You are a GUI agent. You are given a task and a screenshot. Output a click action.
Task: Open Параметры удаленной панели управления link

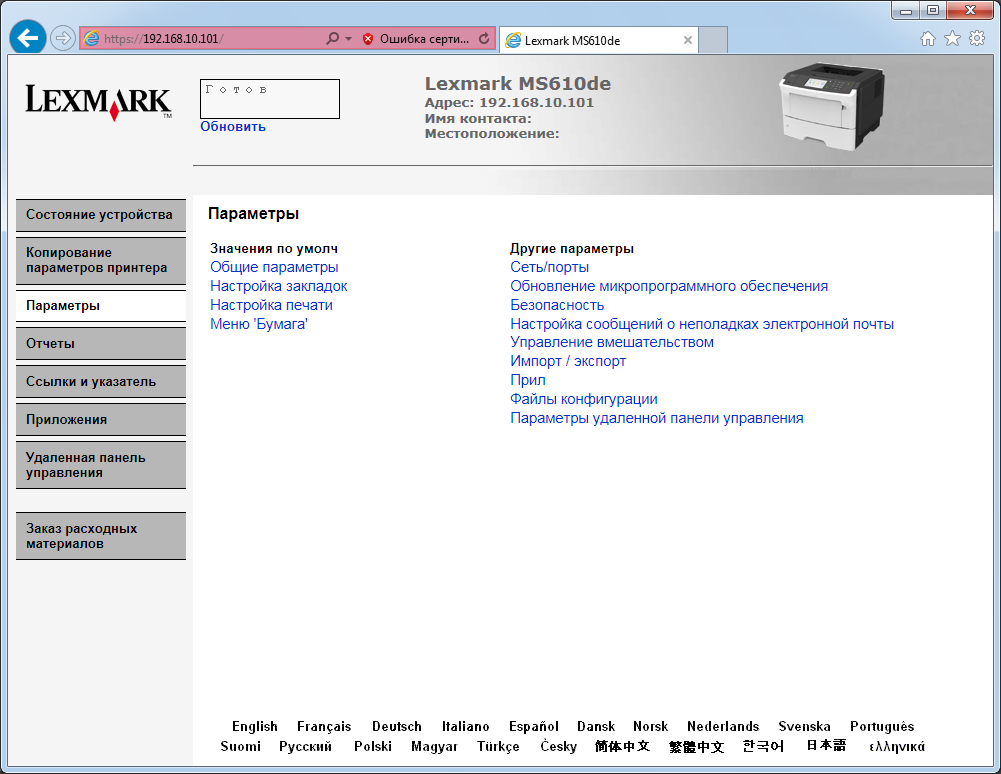pyautogui.click(x=656, y=418)
